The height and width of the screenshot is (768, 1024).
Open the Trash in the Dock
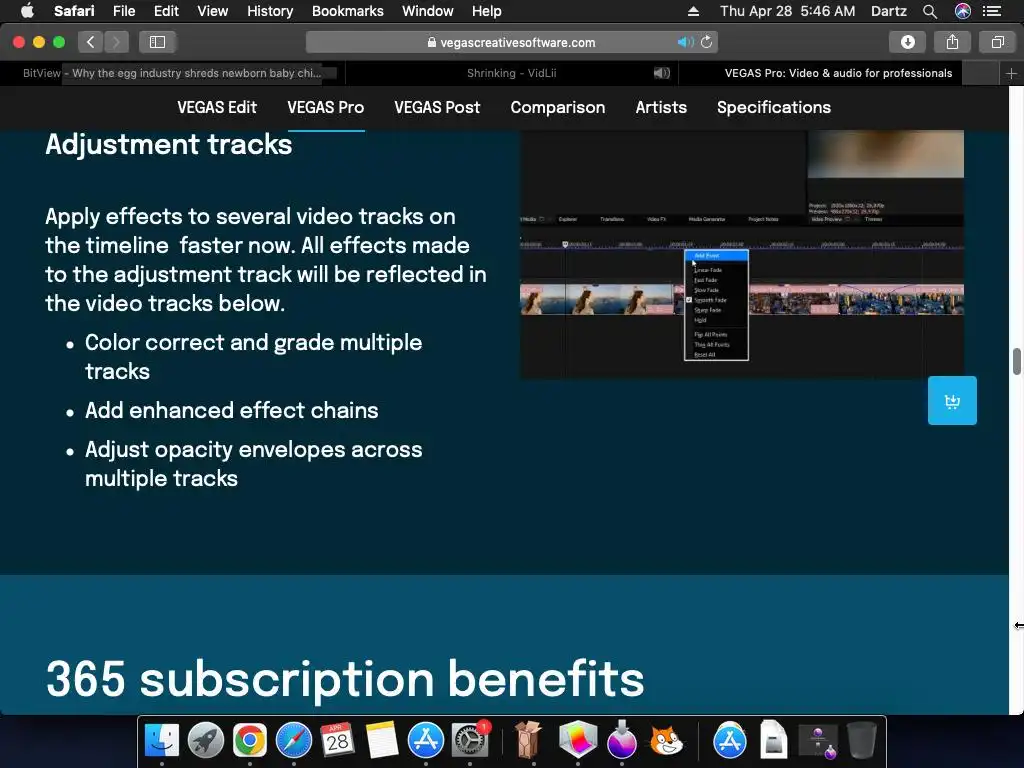[x=861, y=741]
